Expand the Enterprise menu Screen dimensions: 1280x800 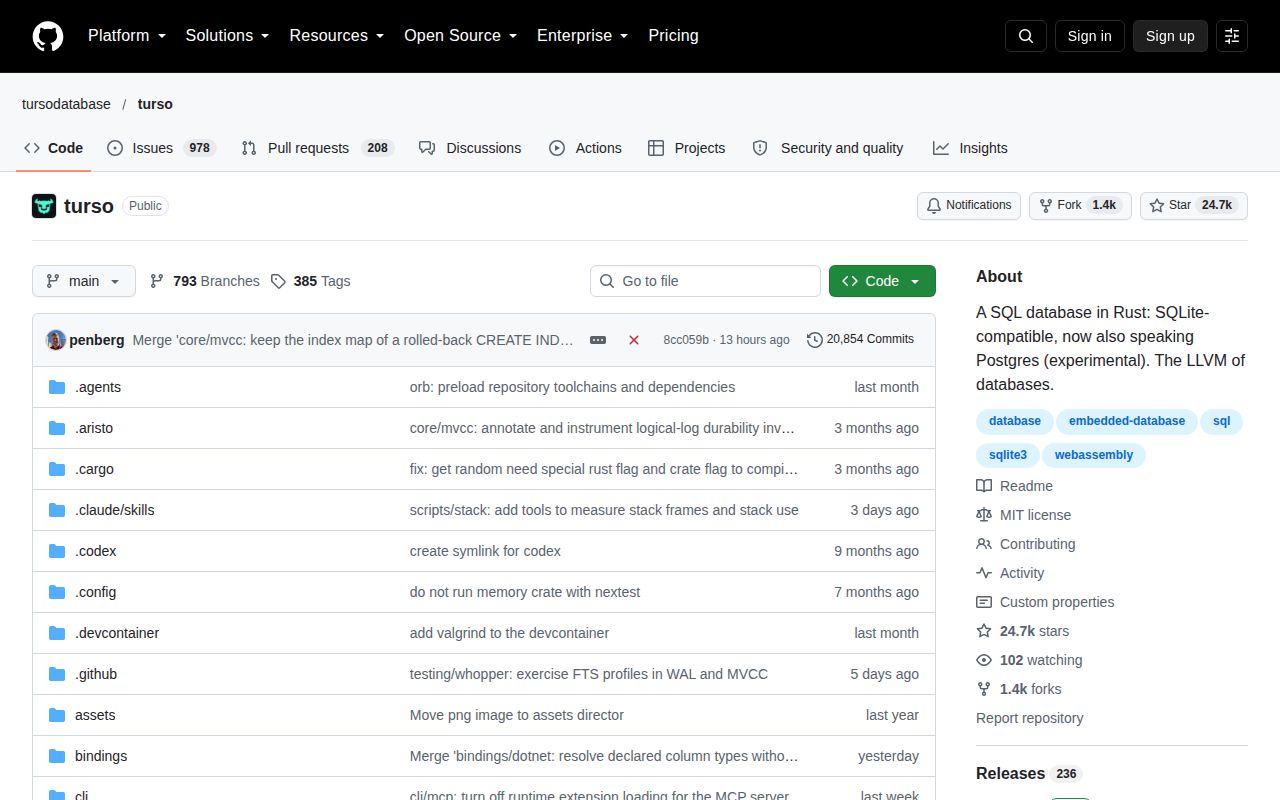583,36
